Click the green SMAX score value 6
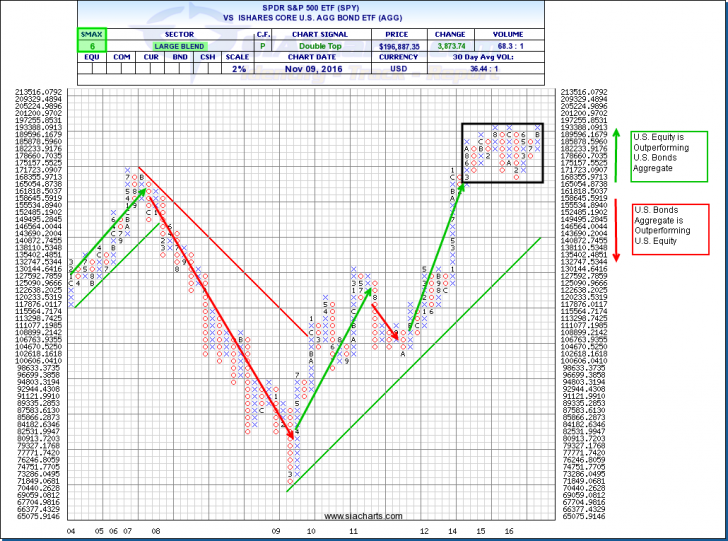This screenshot has width=728, height=541. [92, 46]
